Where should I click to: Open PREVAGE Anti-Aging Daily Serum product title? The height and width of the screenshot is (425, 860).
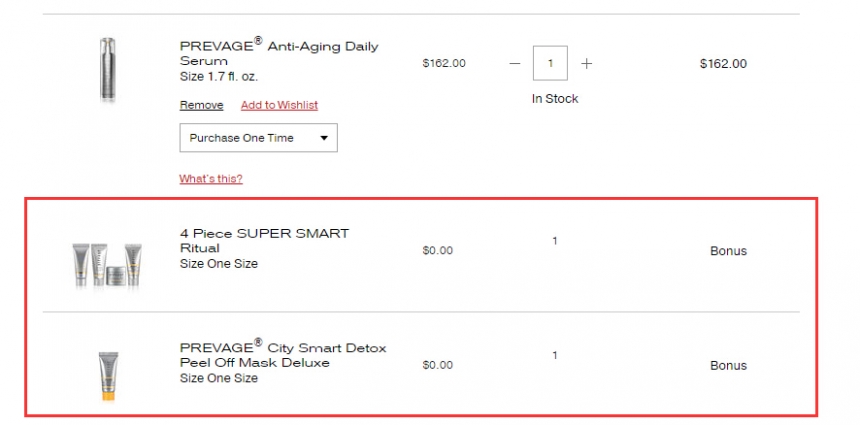point(279,53)
